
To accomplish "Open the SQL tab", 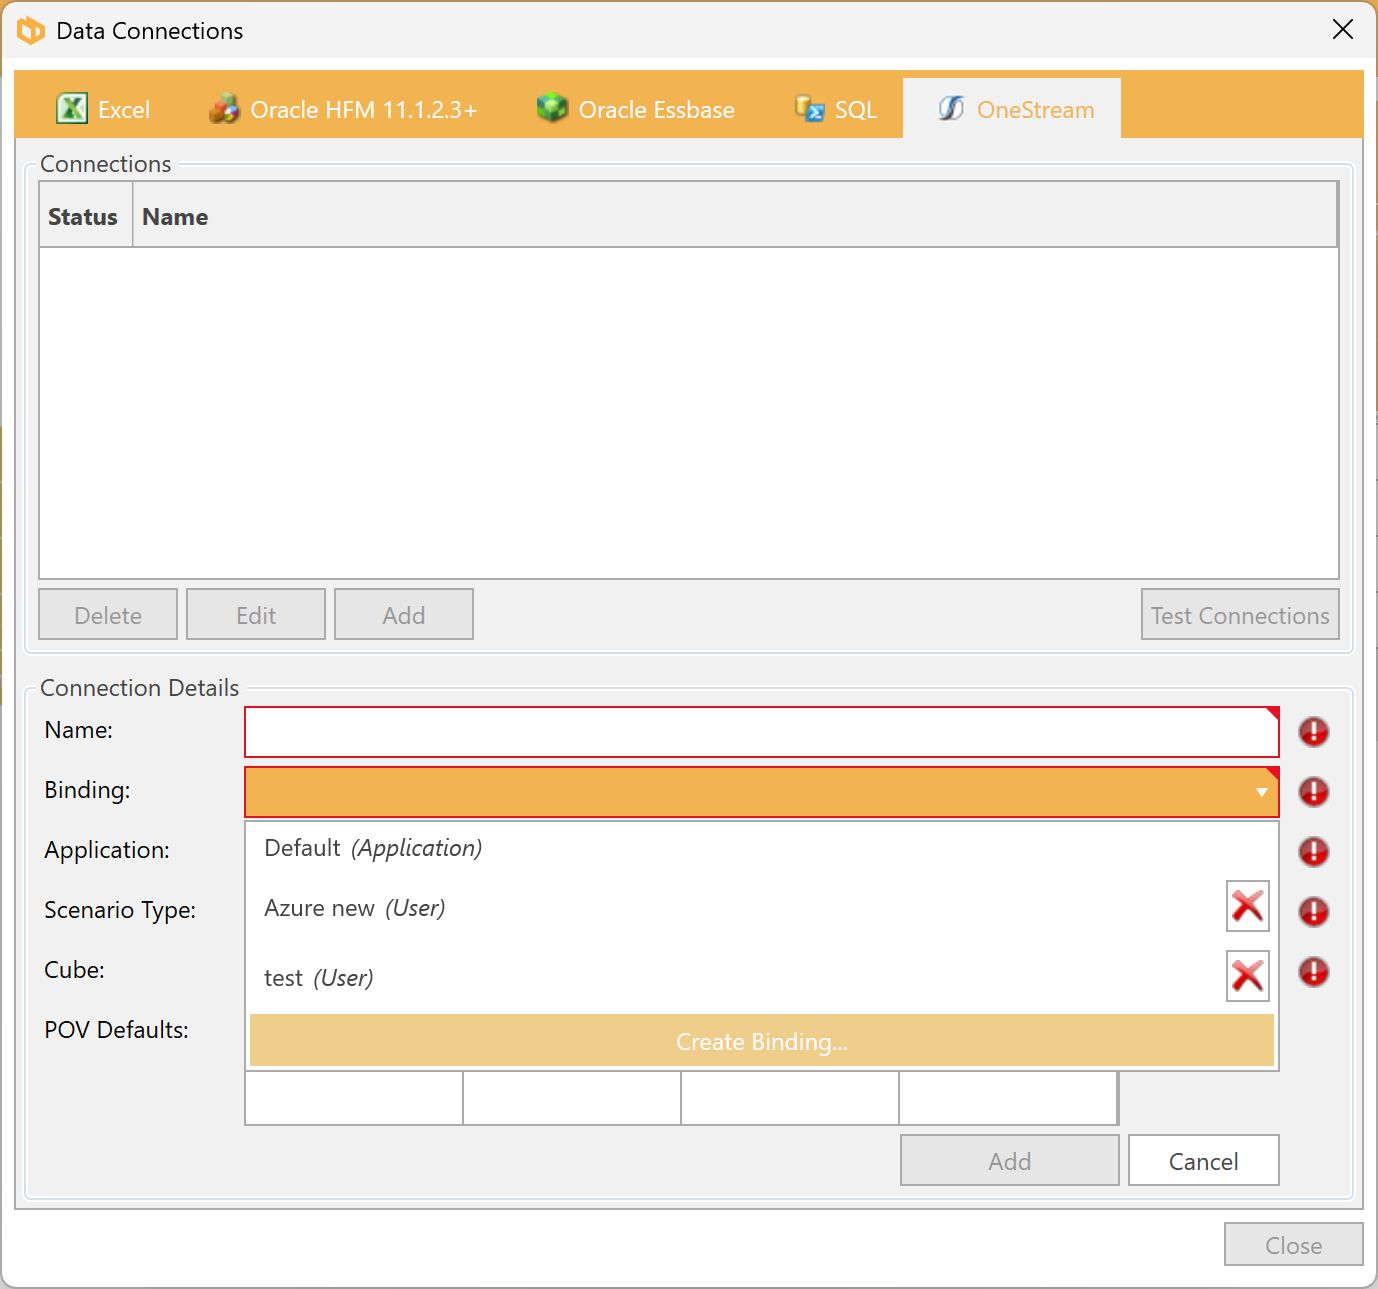I will 836,108.
